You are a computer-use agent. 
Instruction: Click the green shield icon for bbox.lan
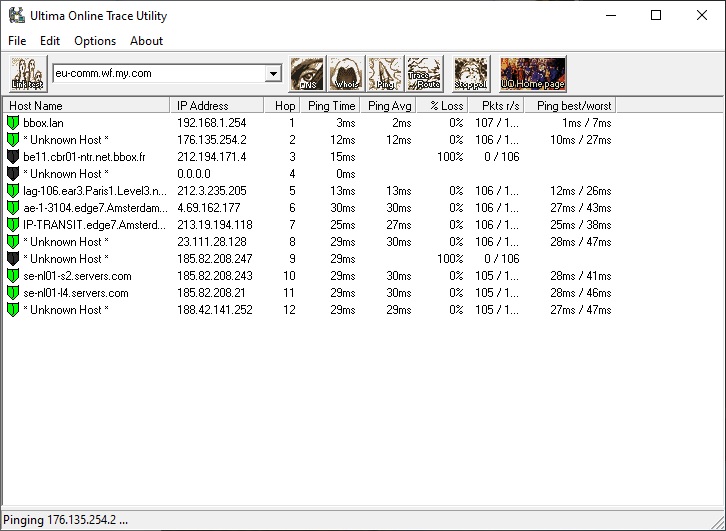13,123
